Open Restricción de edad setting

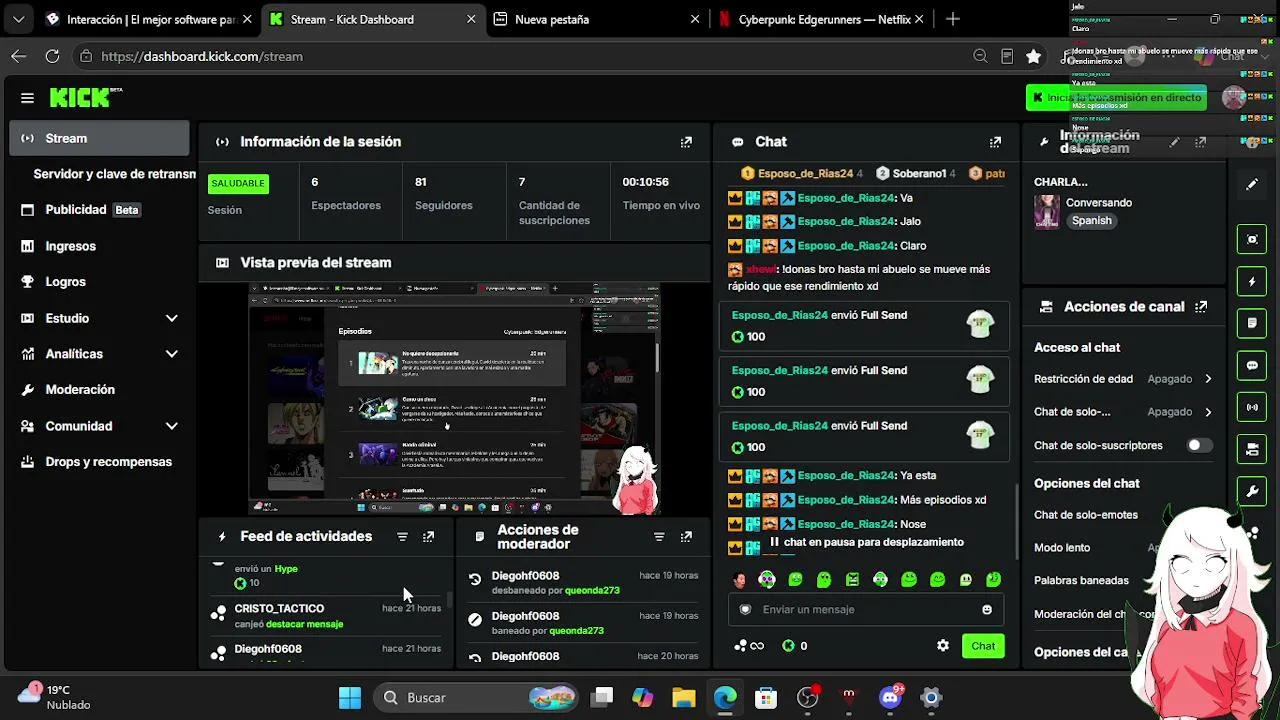[1123, 379]
